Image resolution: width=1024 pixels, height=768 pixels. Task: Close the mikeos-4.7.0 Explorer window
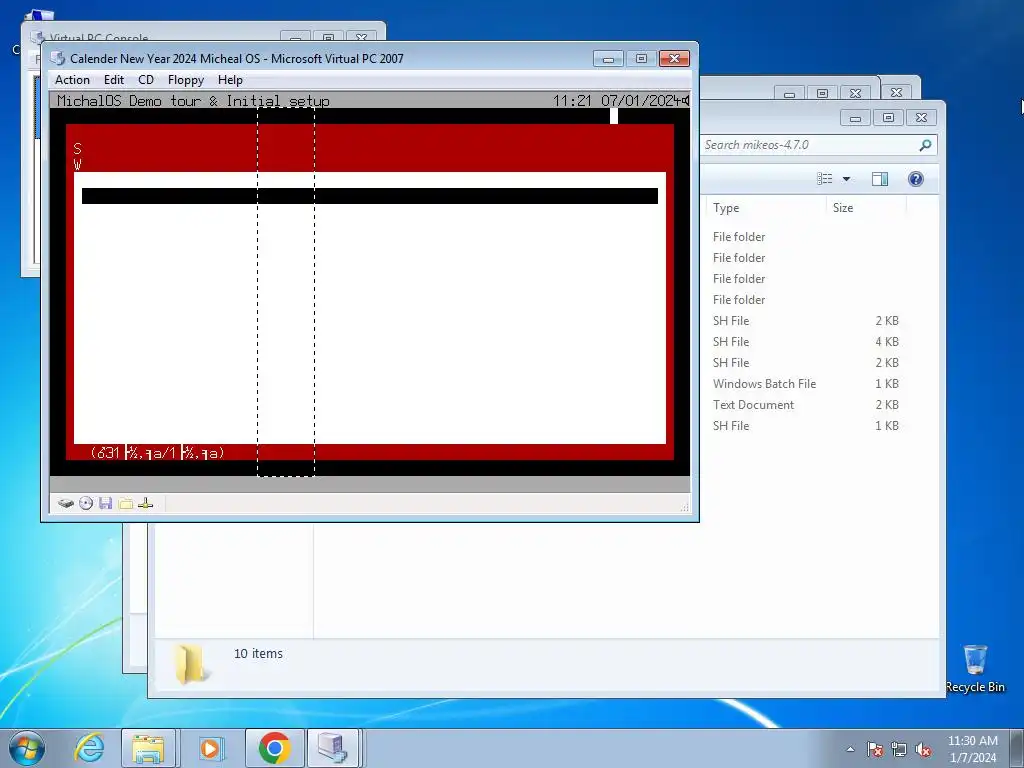[921, 118]
